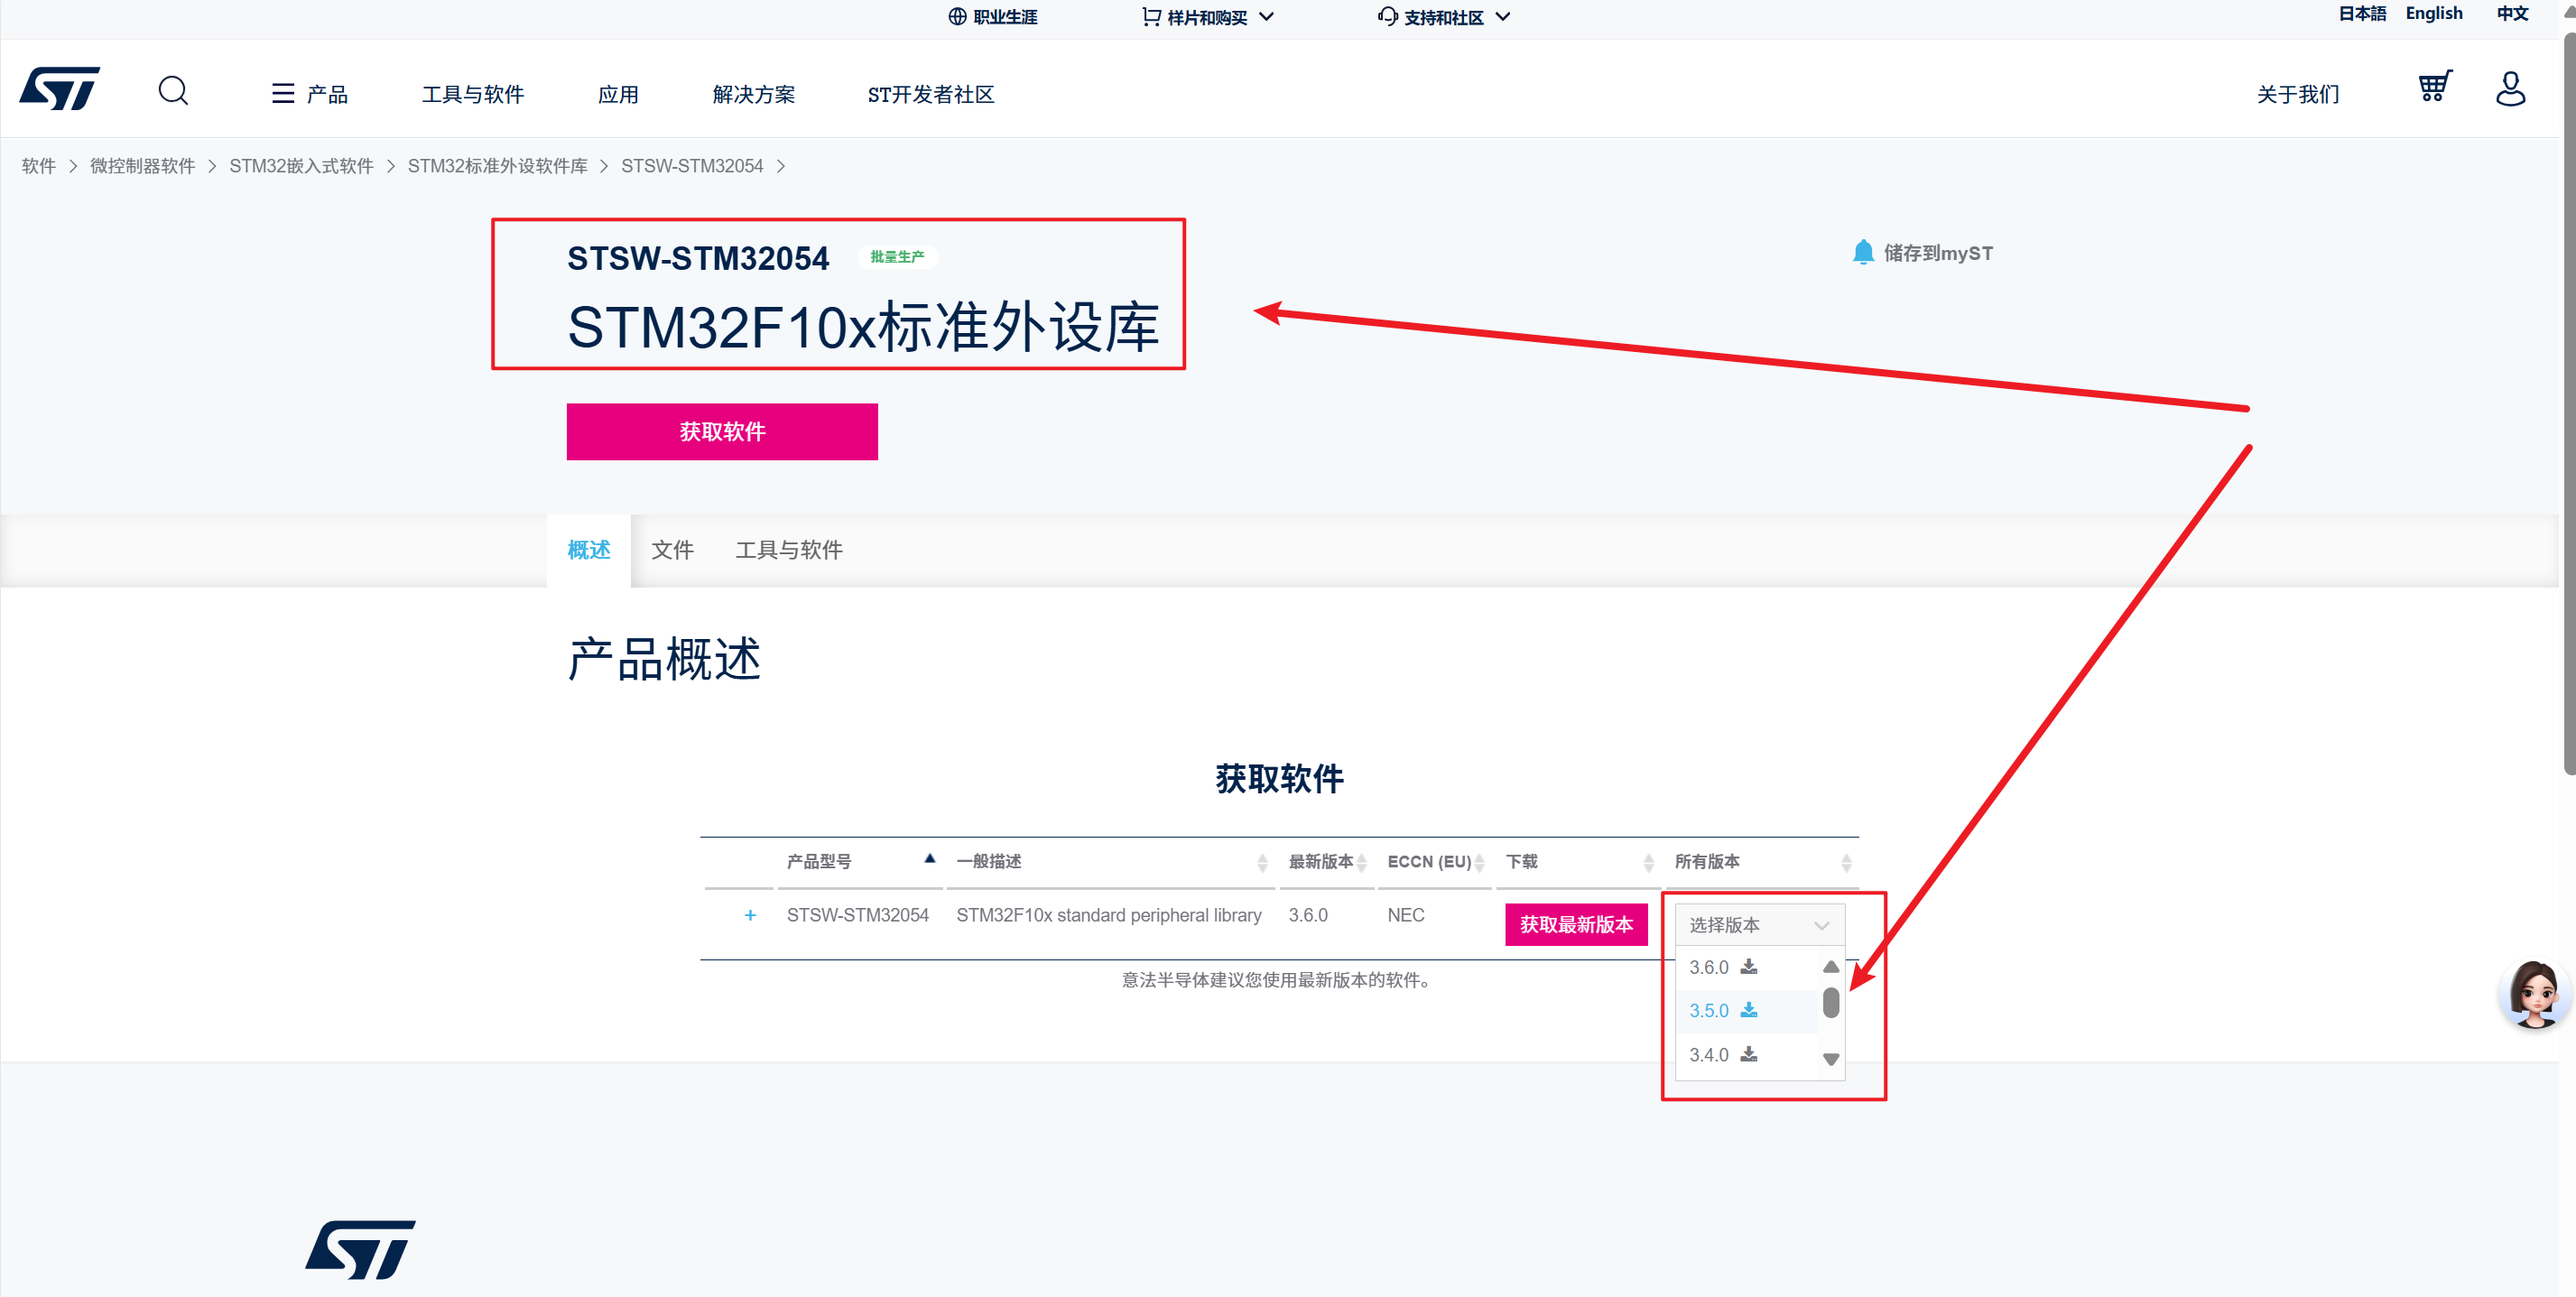This screenshot has width=2576, height=1297.
Task: Open 关于我们 page
Action: click(x=2298, y=94)
